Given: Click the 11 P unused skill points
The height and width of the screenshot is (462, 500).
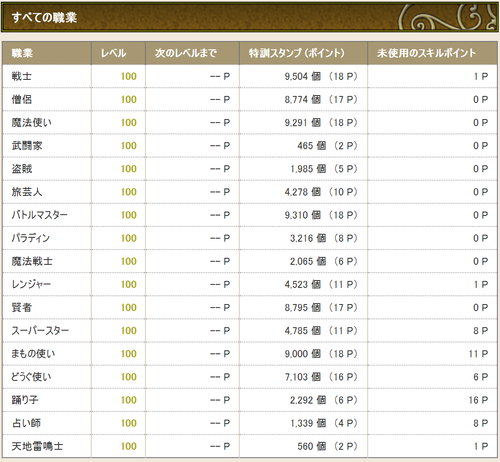Looking at the screenshot, I should point(478,354).
